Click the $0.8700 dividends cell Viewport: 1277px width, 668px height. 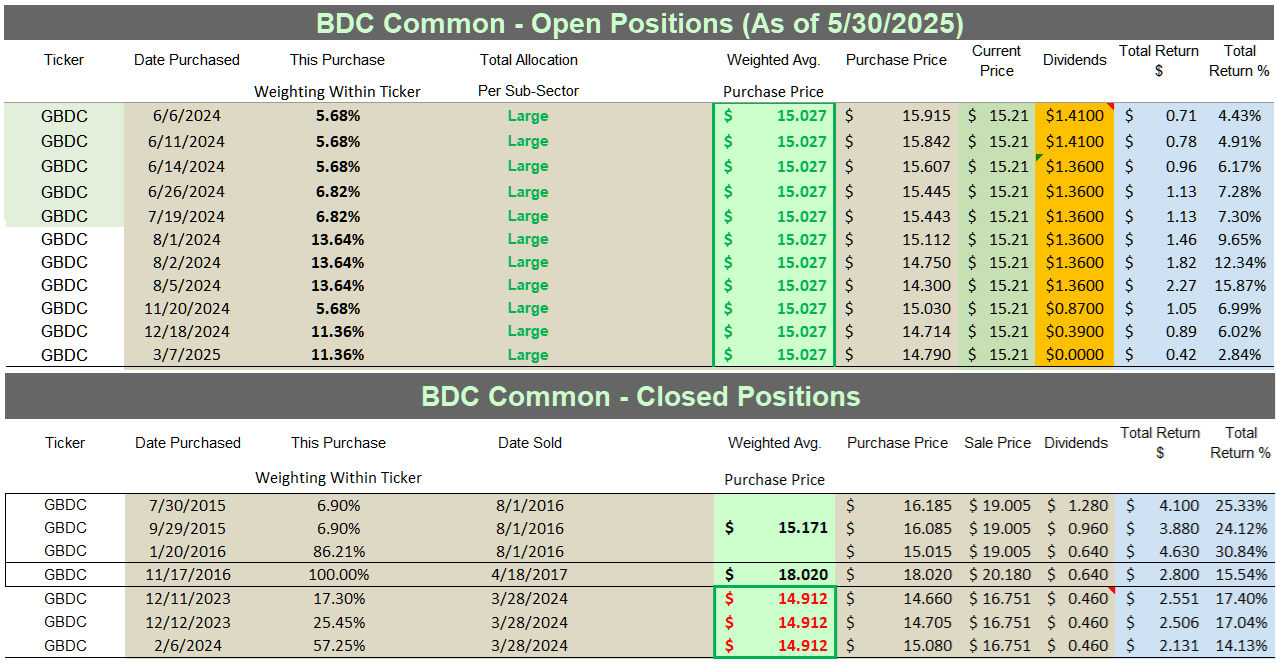point(1075,308)
